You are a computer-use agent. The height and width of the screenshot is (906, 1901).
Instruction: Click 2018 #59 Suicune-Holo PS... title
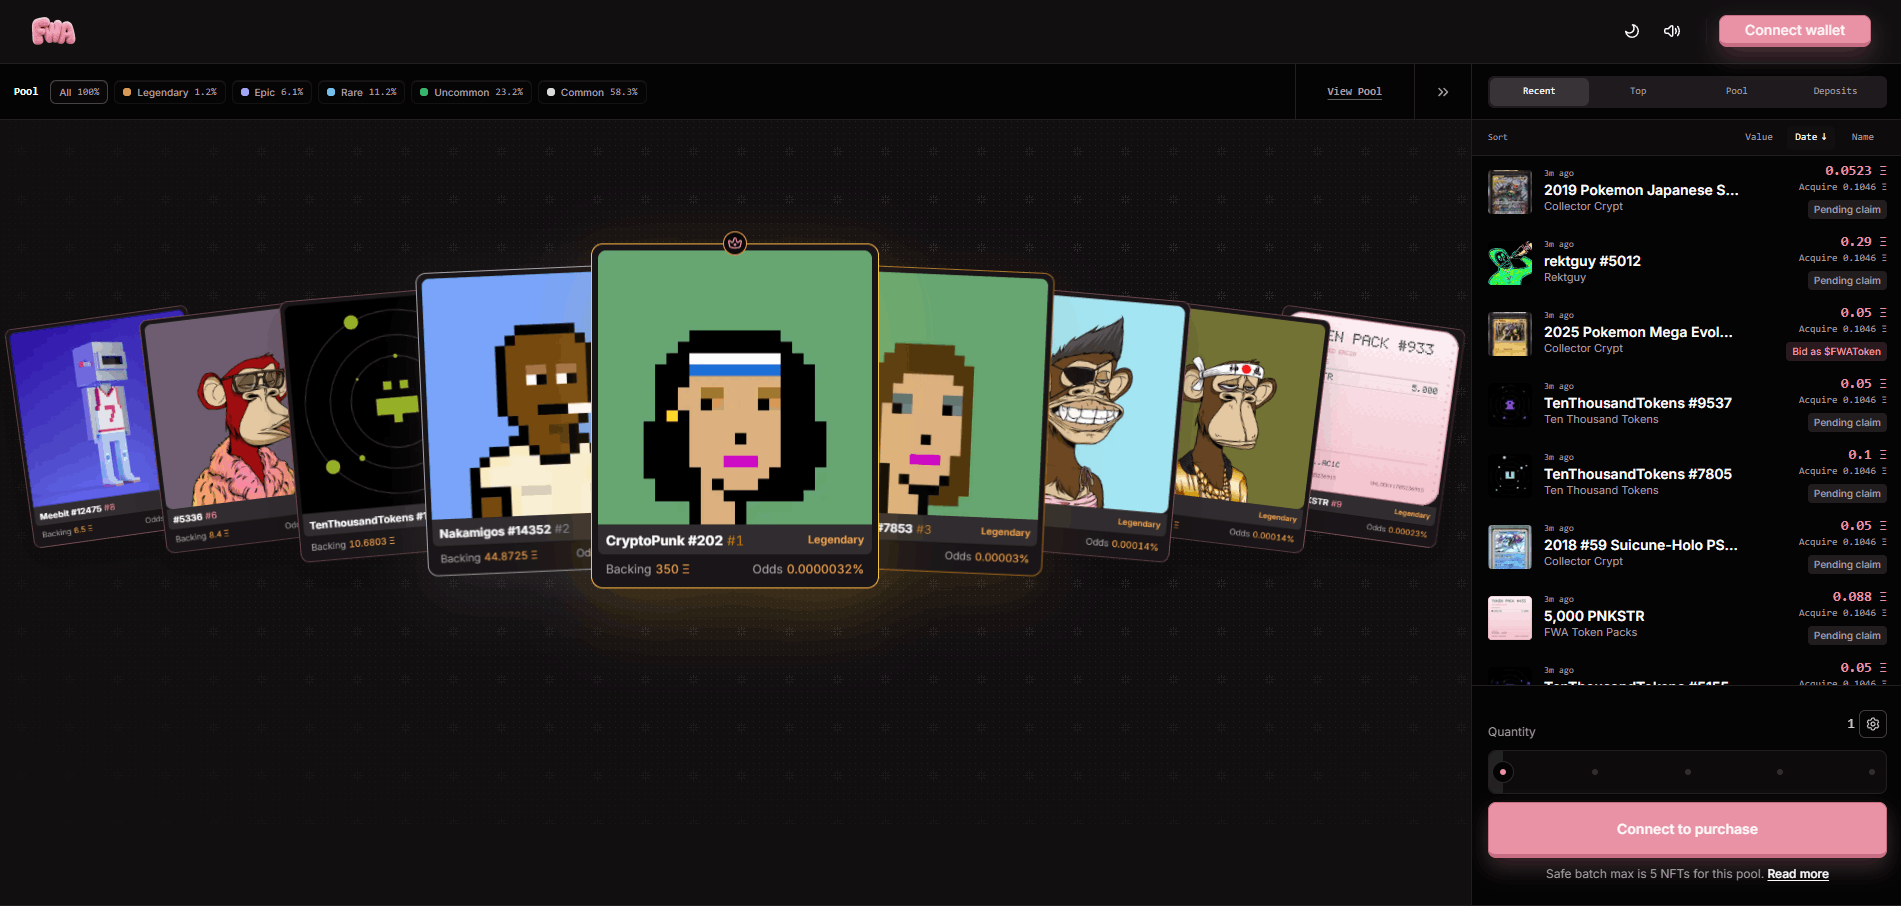pyautogui.click(x=1641, y=545)
